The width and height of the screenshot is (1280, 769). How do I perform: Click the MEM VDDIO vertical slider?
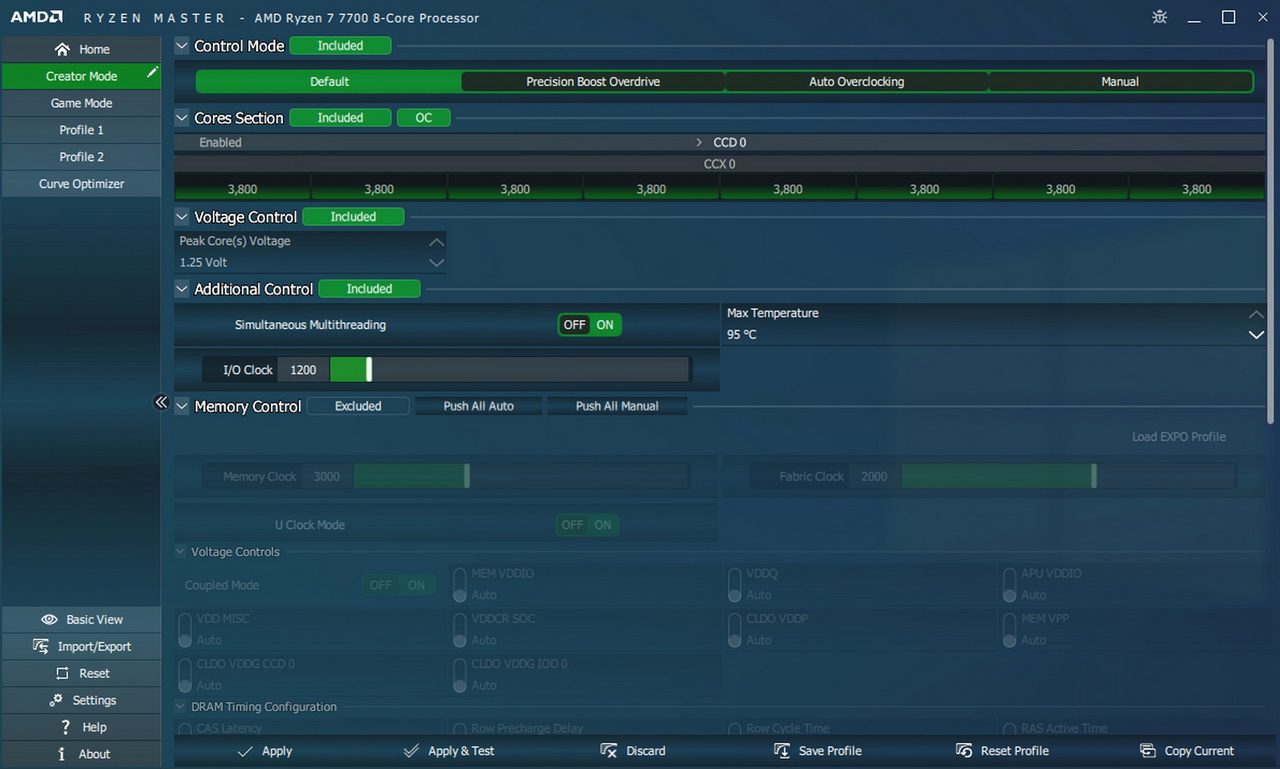[x=460, y=585]
